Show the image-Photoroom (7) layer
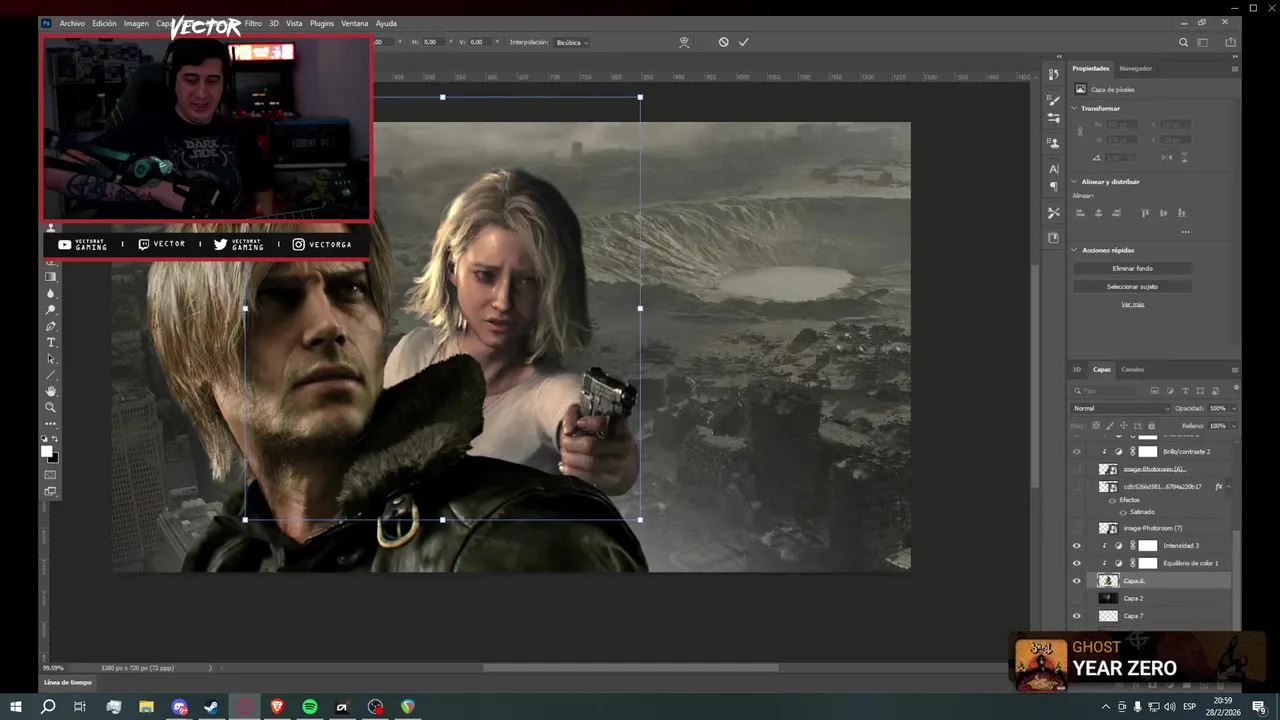Screen dimensions: 1280x720 pos(1077,528)
